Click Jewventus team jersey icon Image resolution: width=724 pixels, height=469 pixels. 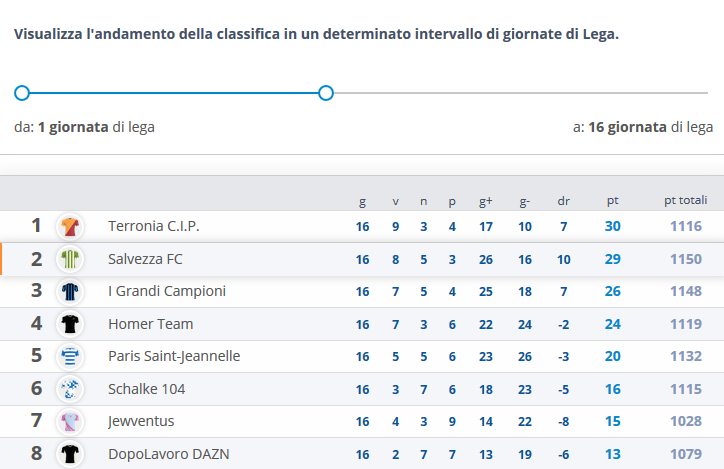pyautogui.click(x=70, y=421)
